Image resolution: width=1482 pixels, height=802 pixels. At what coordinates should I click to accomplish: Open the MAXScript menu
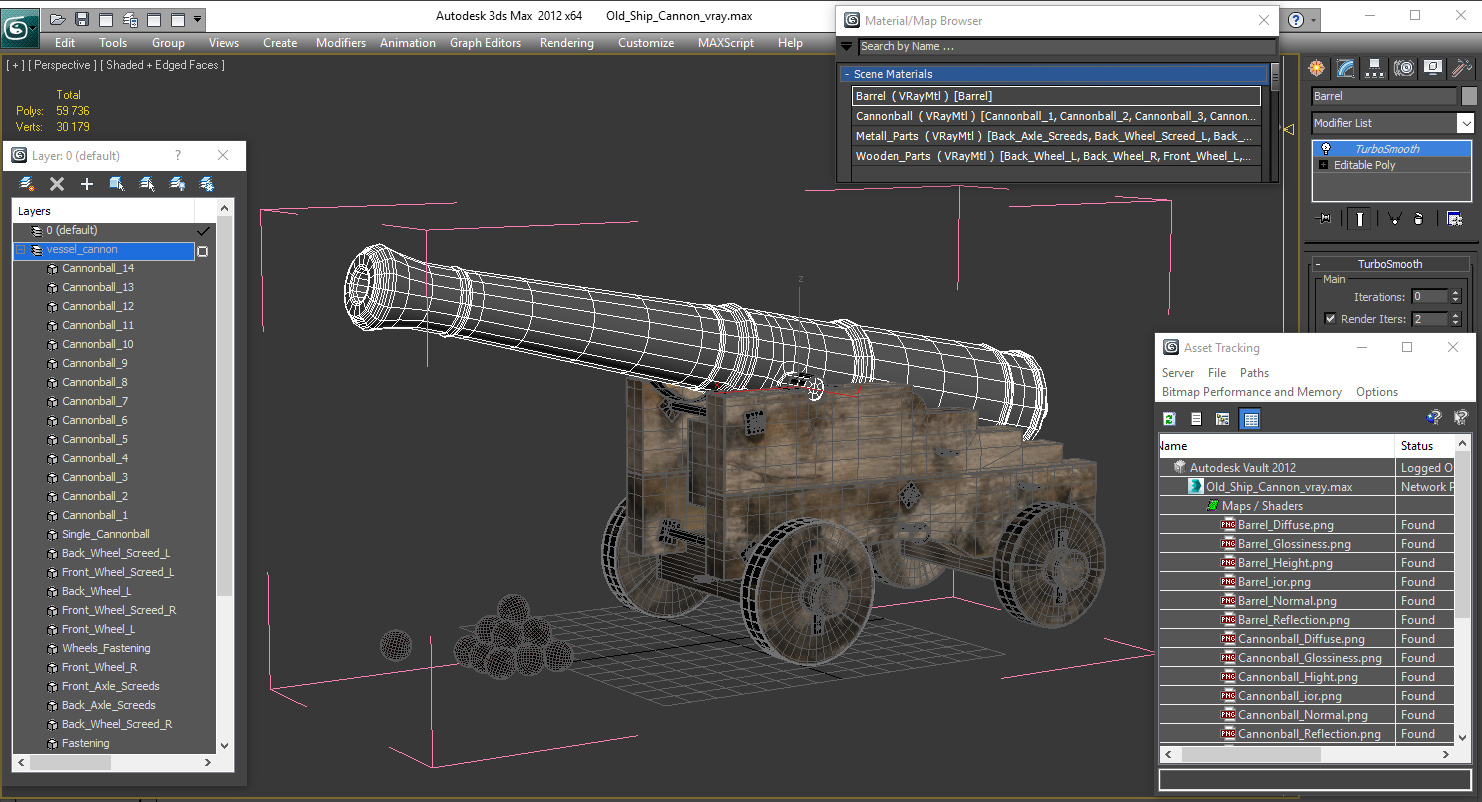point(726,43)
